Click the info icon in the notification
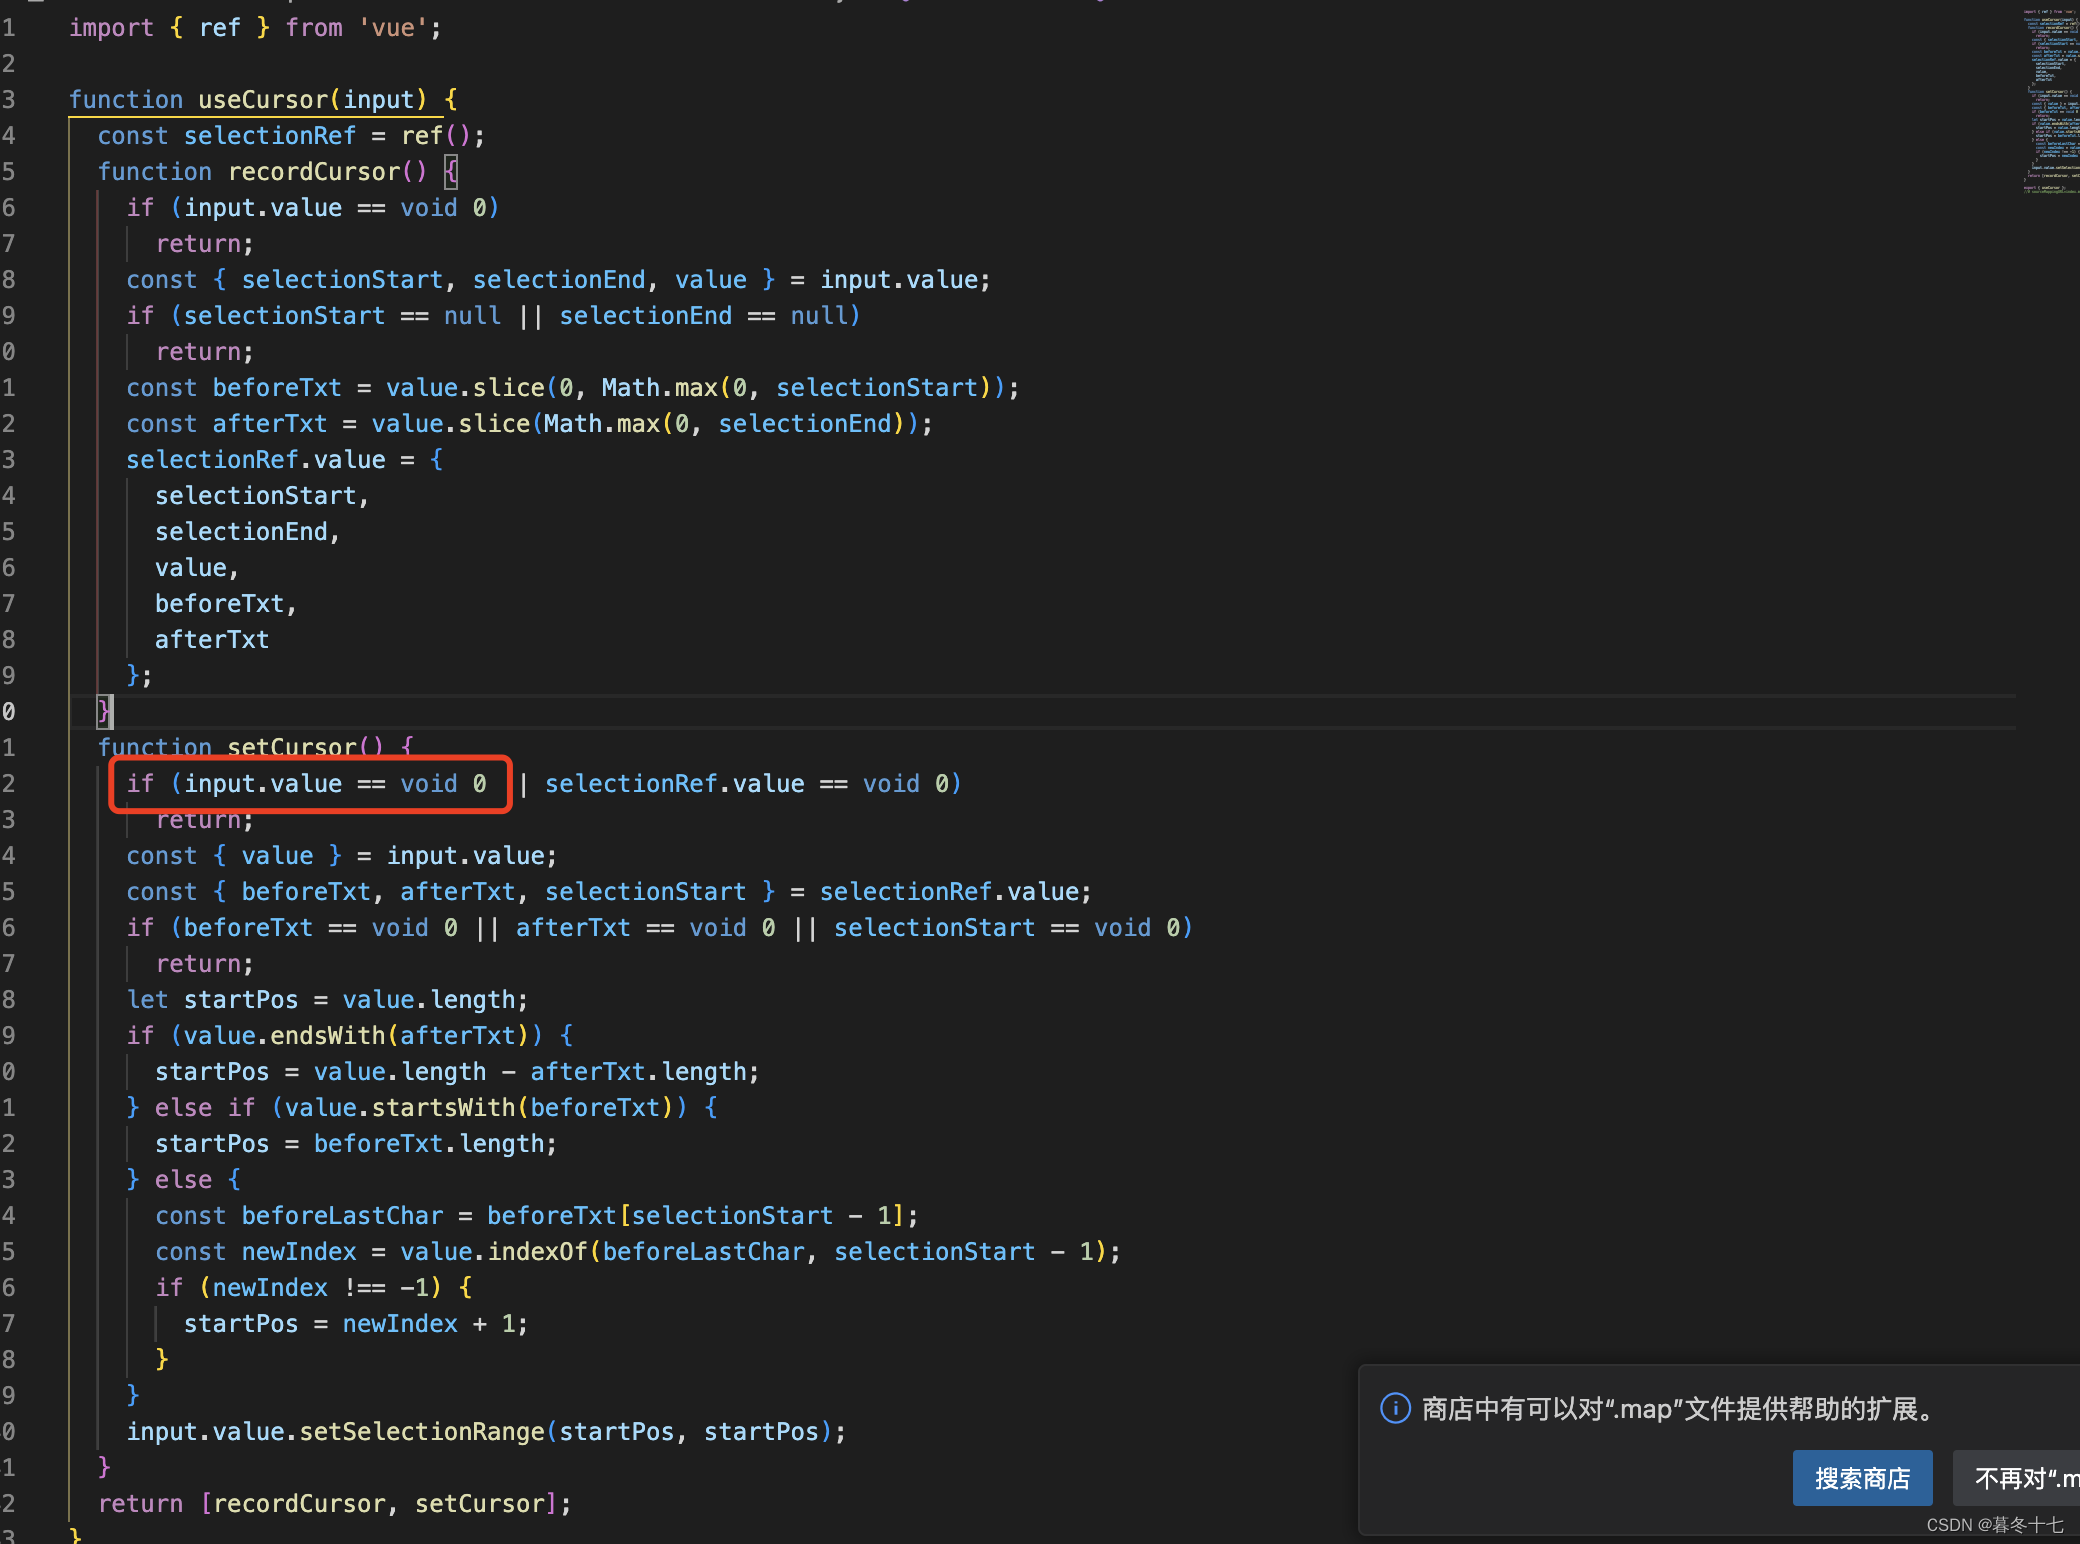The height and width of the screenshot is (1544, 2080). click(1395, 1408)
